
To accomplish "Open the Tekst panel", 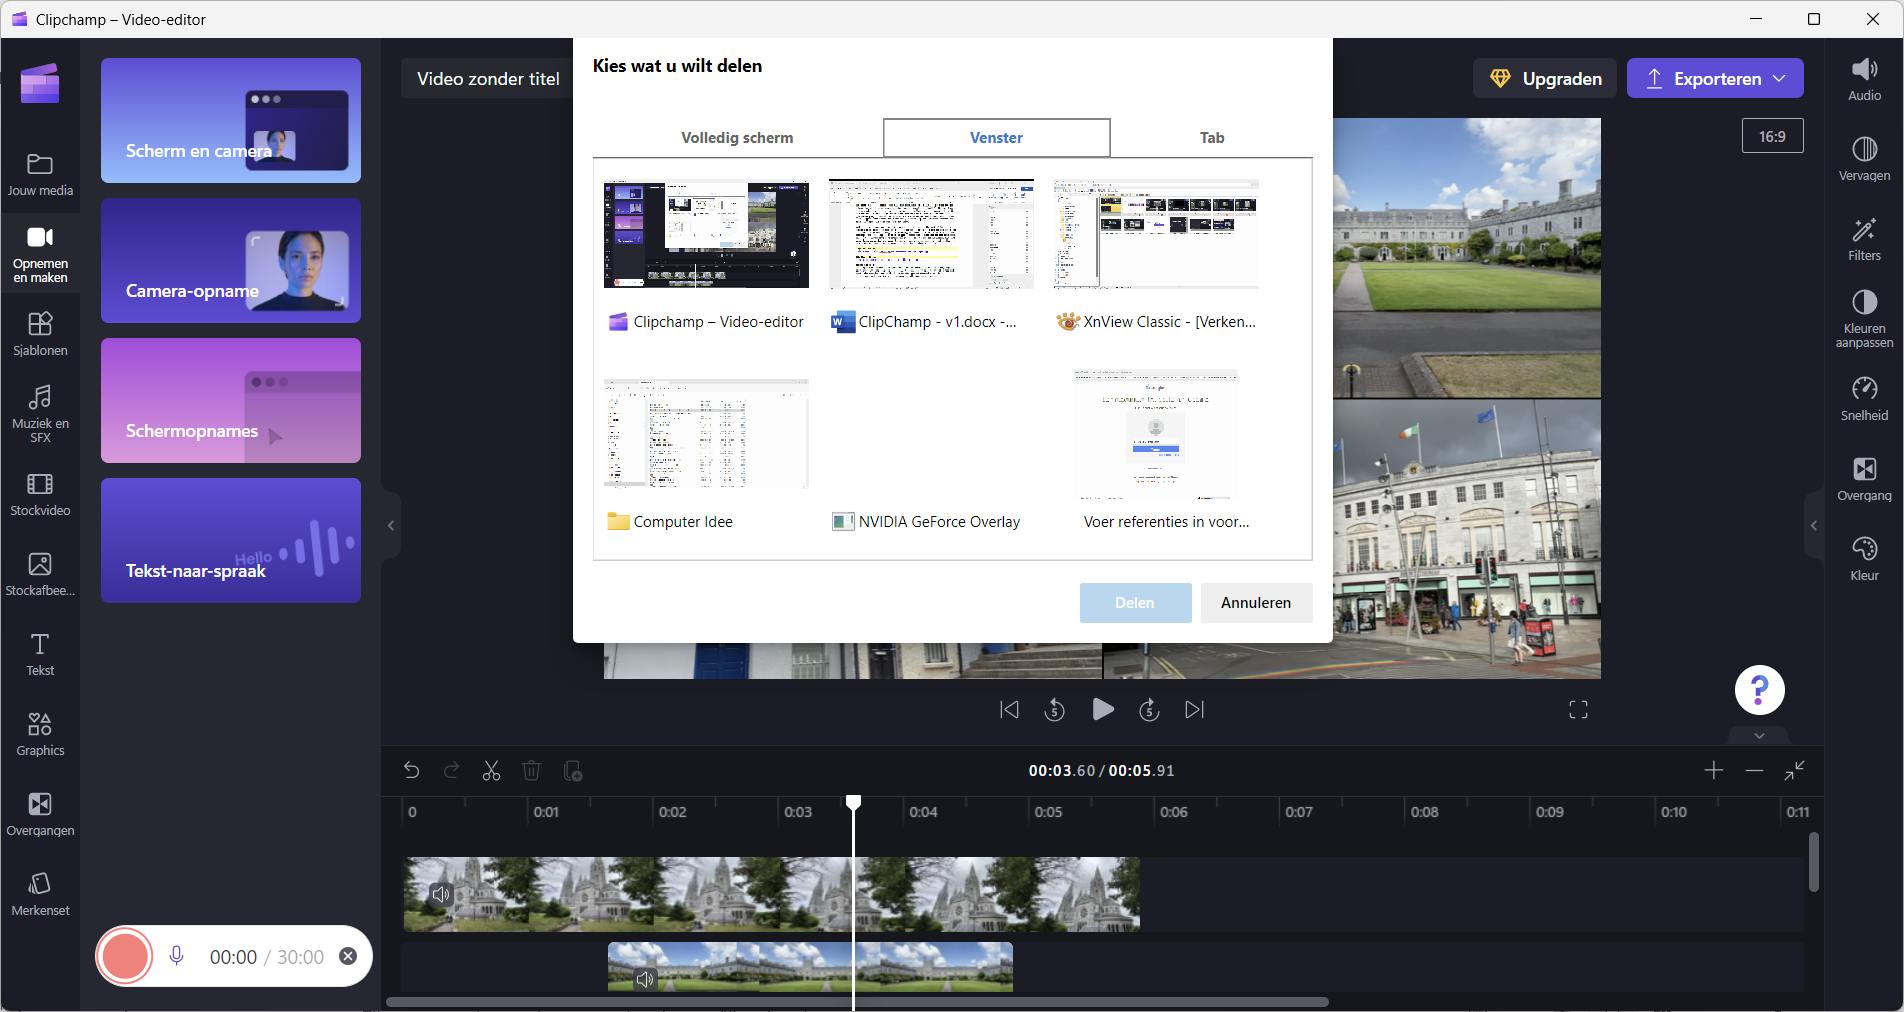I will tap(40, 654).
